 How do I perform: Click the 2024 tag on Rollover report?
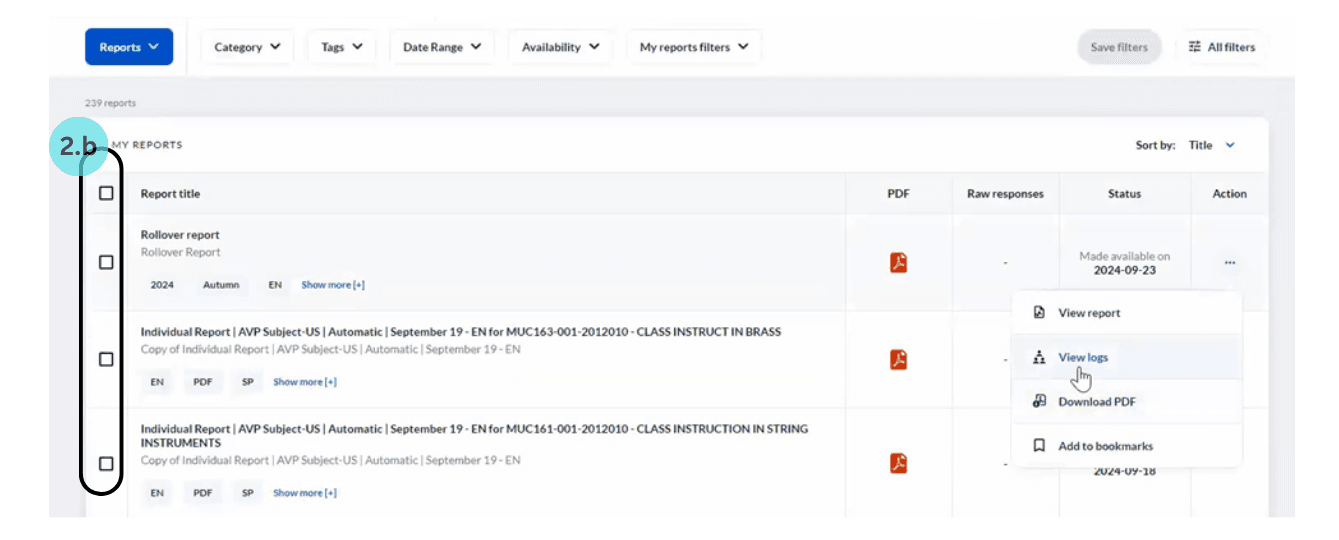coord(162,285)
